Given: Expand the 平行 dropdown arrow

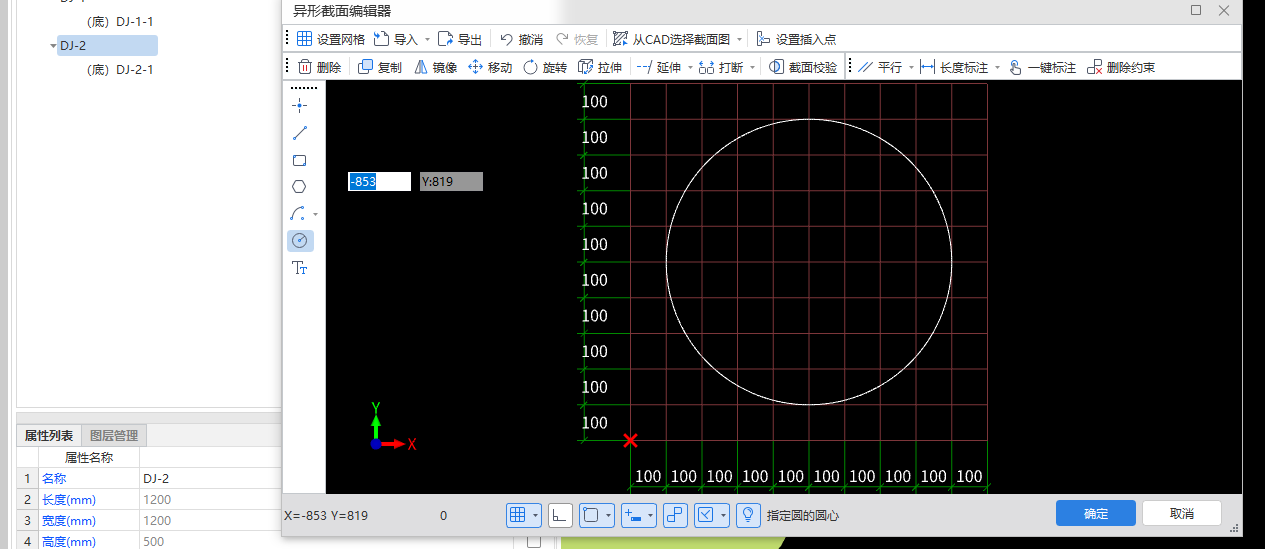Looking at the screenshot, I should pyautogui.click(x=912, y=68).
